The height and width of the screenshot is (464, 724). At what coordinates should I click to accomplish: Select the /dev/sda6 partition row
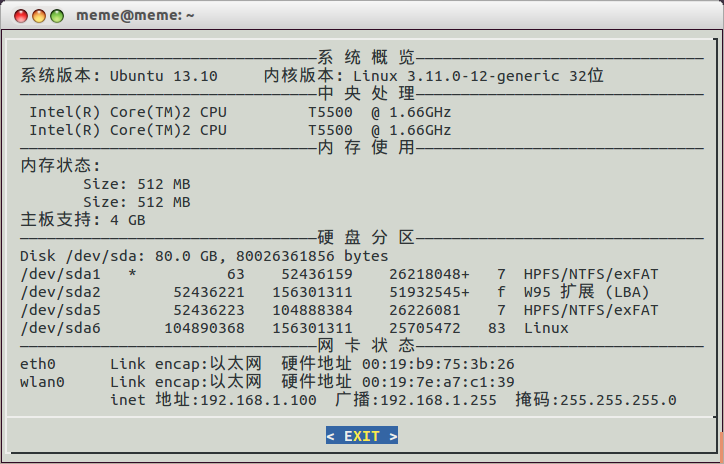pyautogui.click(x=294, y=328)
